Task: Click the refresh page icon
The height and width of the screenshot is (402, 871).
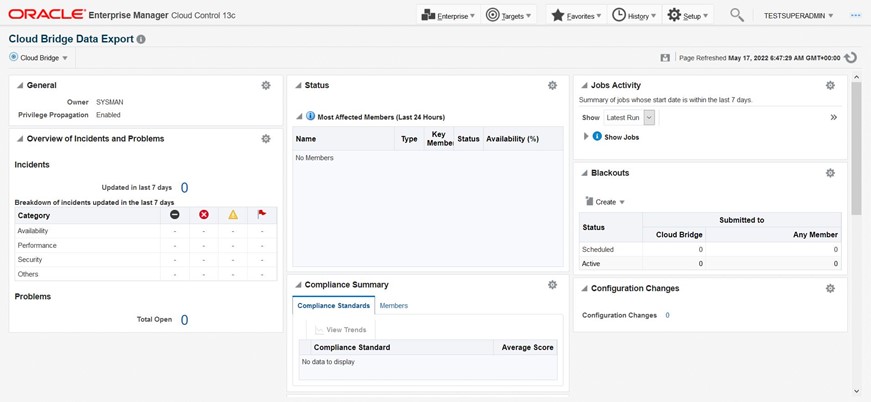Action: point(850,58)
